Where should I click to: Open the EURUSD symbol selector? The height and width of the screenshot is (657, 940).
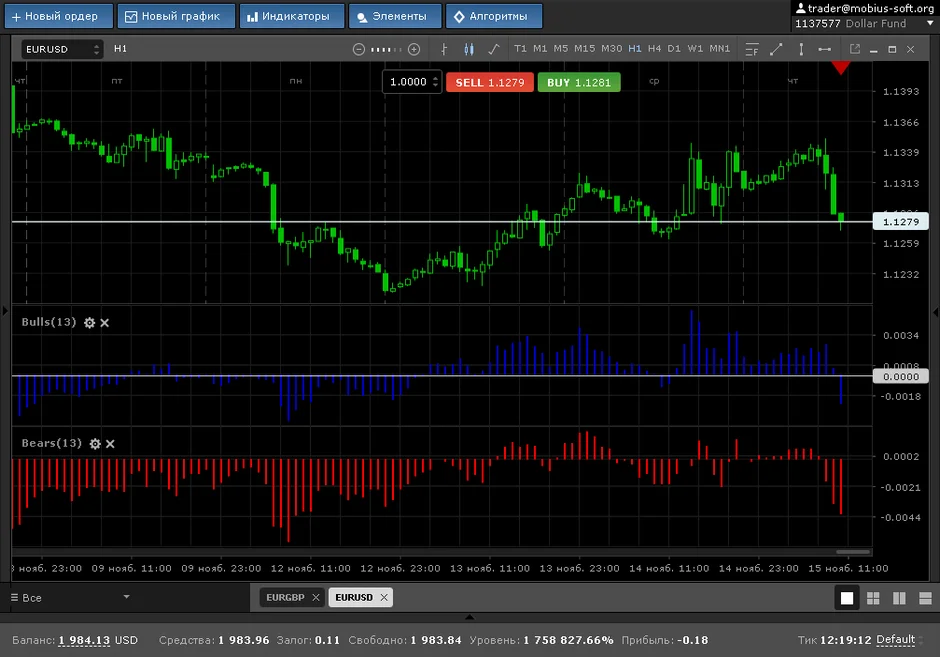pos(62,49)
